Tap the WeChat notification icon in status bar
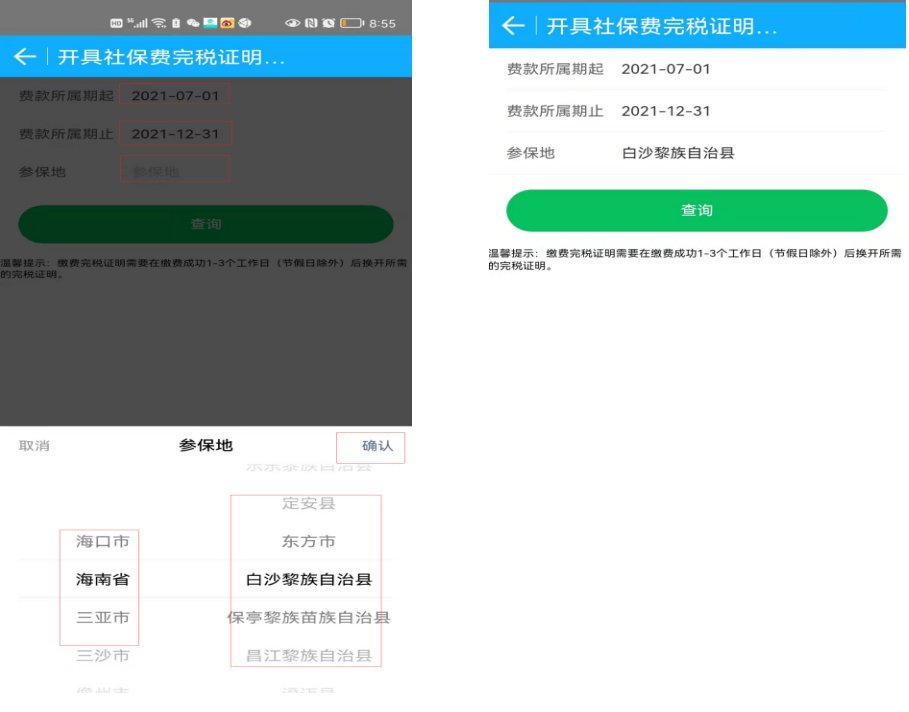 point(193,22)
